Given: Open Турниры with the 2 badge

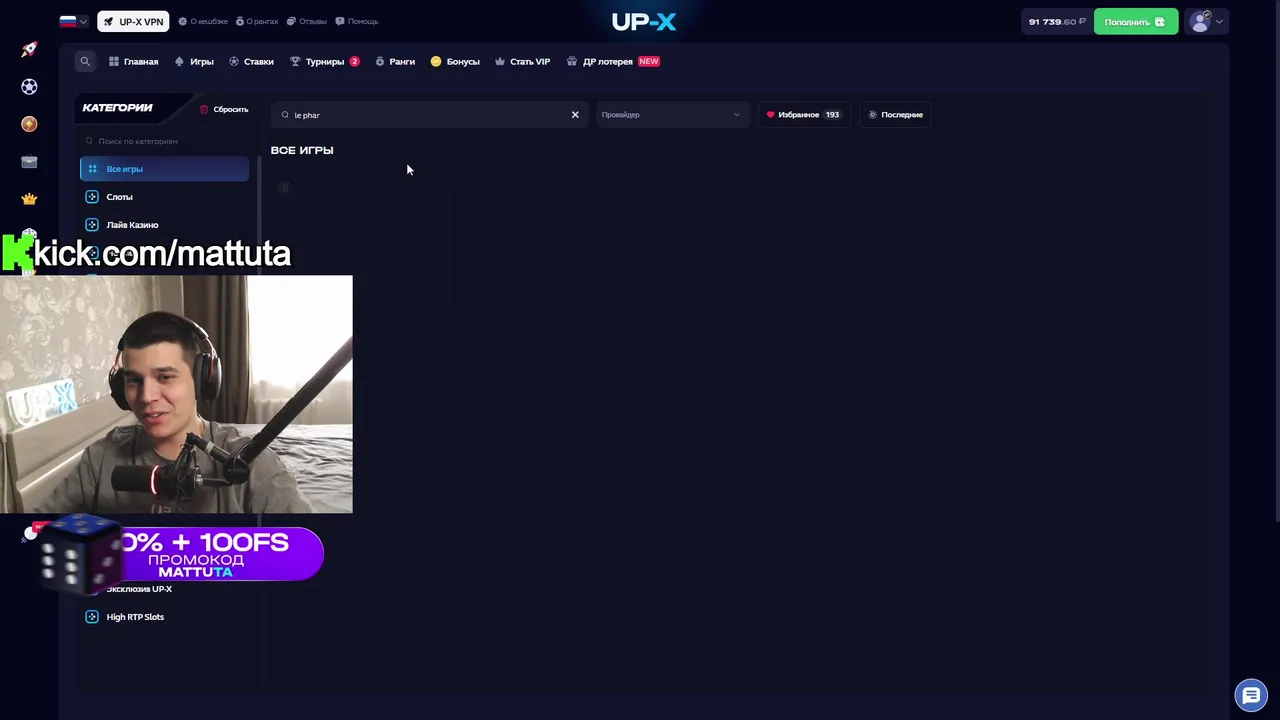Looking at the screenshot, I should 324,62.
